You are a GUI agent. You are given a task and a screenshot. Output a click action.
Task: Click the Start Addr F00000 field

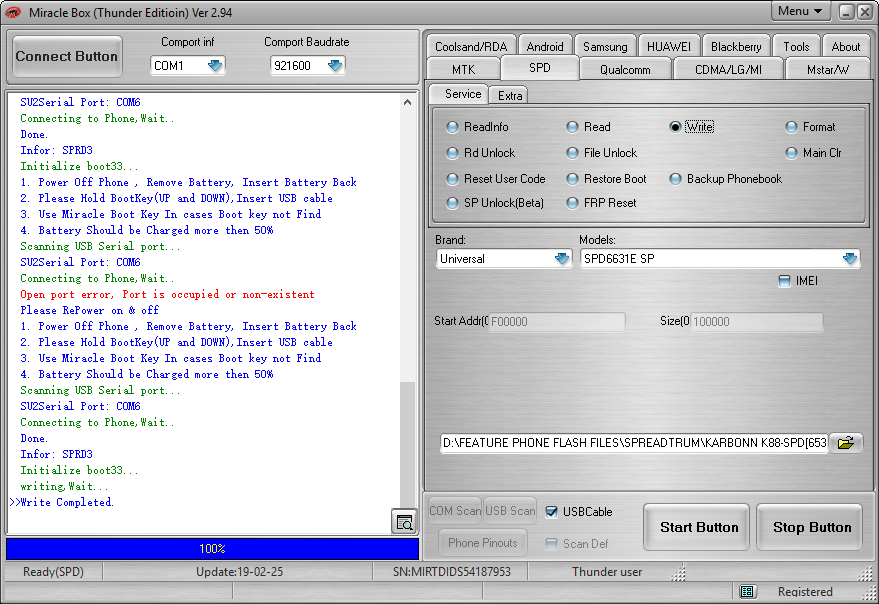(557, 321)
